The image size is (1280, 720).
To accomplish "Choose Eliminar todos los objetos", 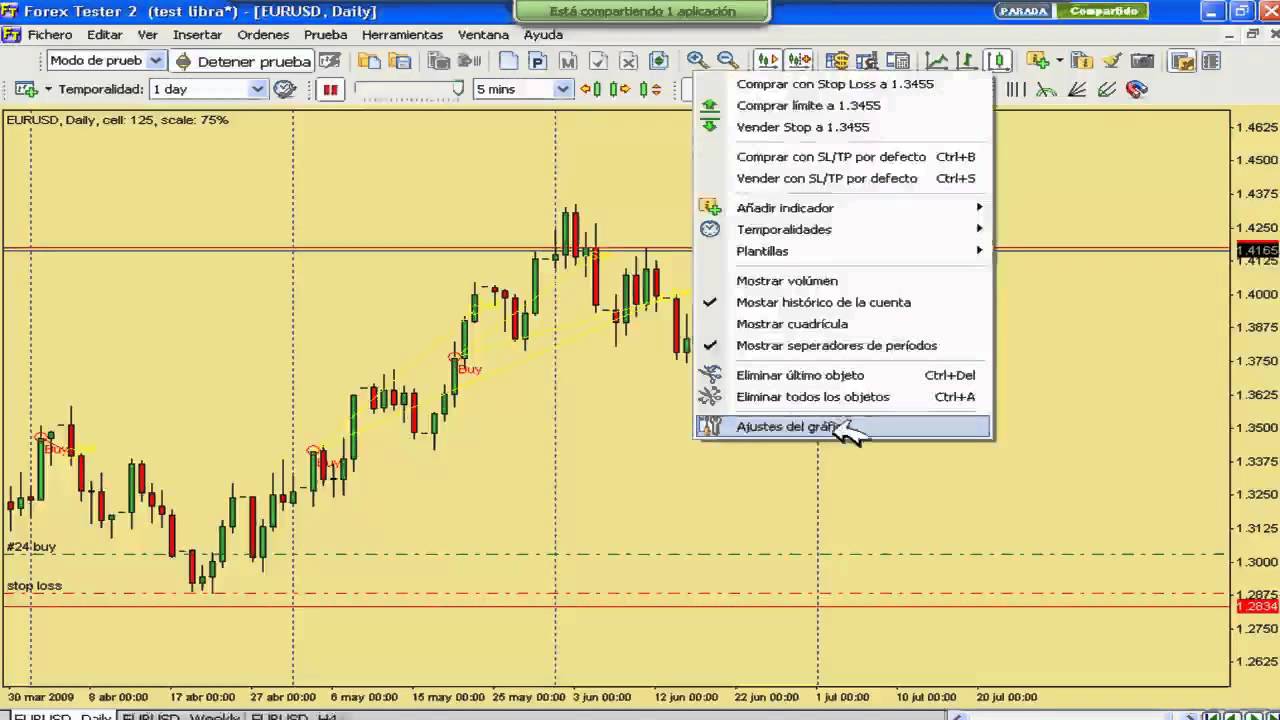I will tap(843, 397).
